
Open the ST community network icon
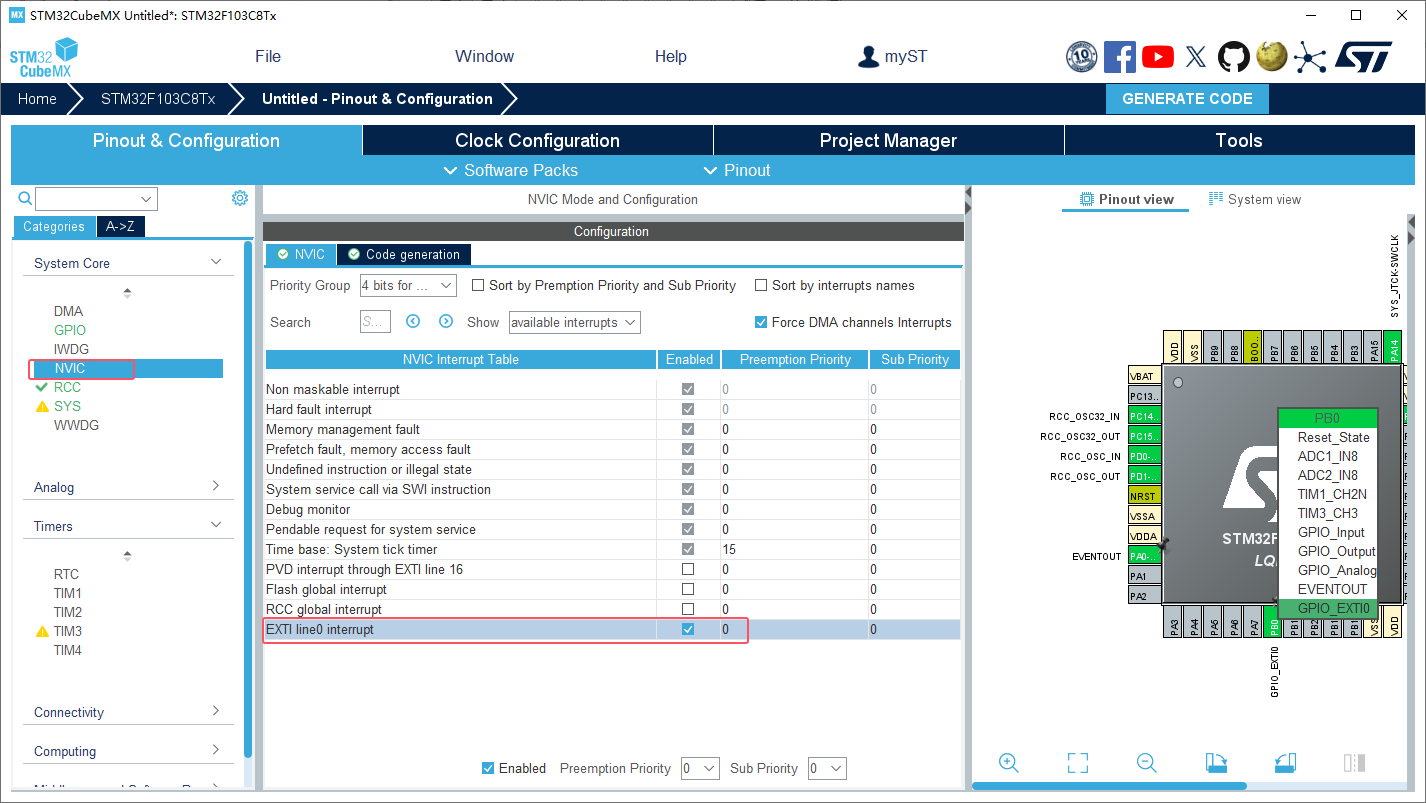[x=1310, y=57]
